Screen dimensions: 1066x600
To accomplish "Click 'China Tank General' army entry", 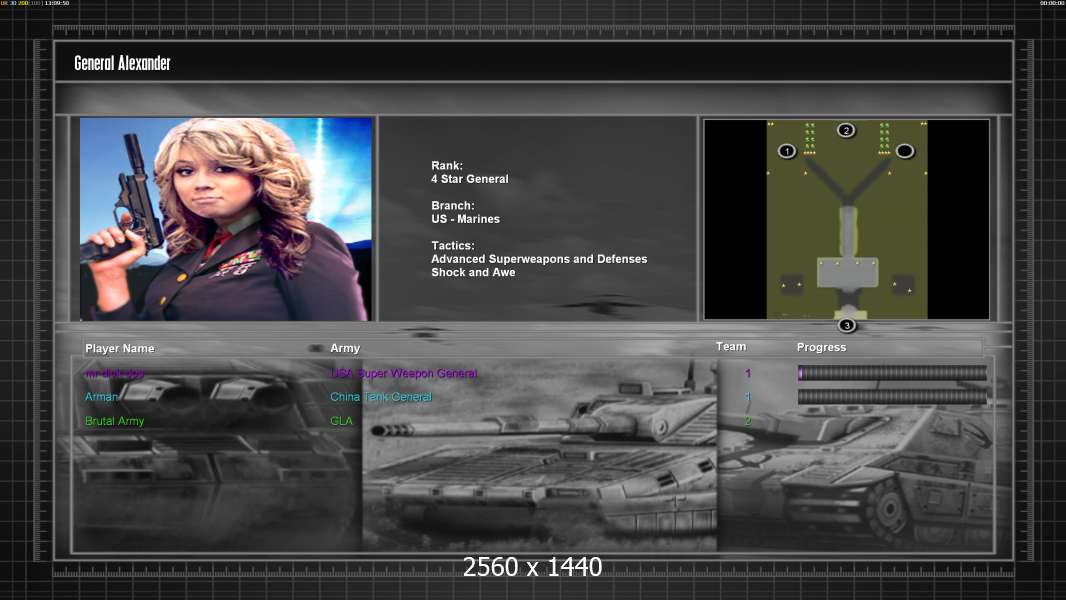I will [381, 397].
